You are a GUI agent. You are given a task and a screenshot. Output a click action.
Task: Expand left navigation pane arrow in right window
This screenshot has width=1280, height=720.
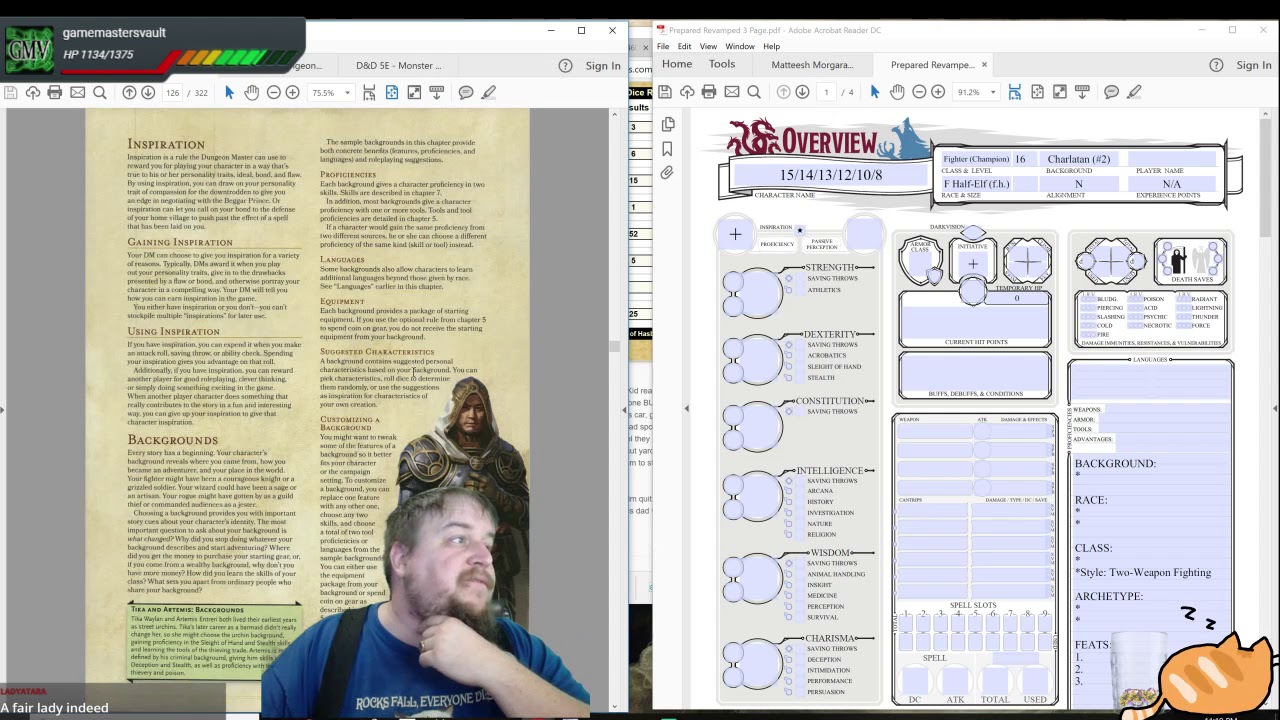pos(686,409)
